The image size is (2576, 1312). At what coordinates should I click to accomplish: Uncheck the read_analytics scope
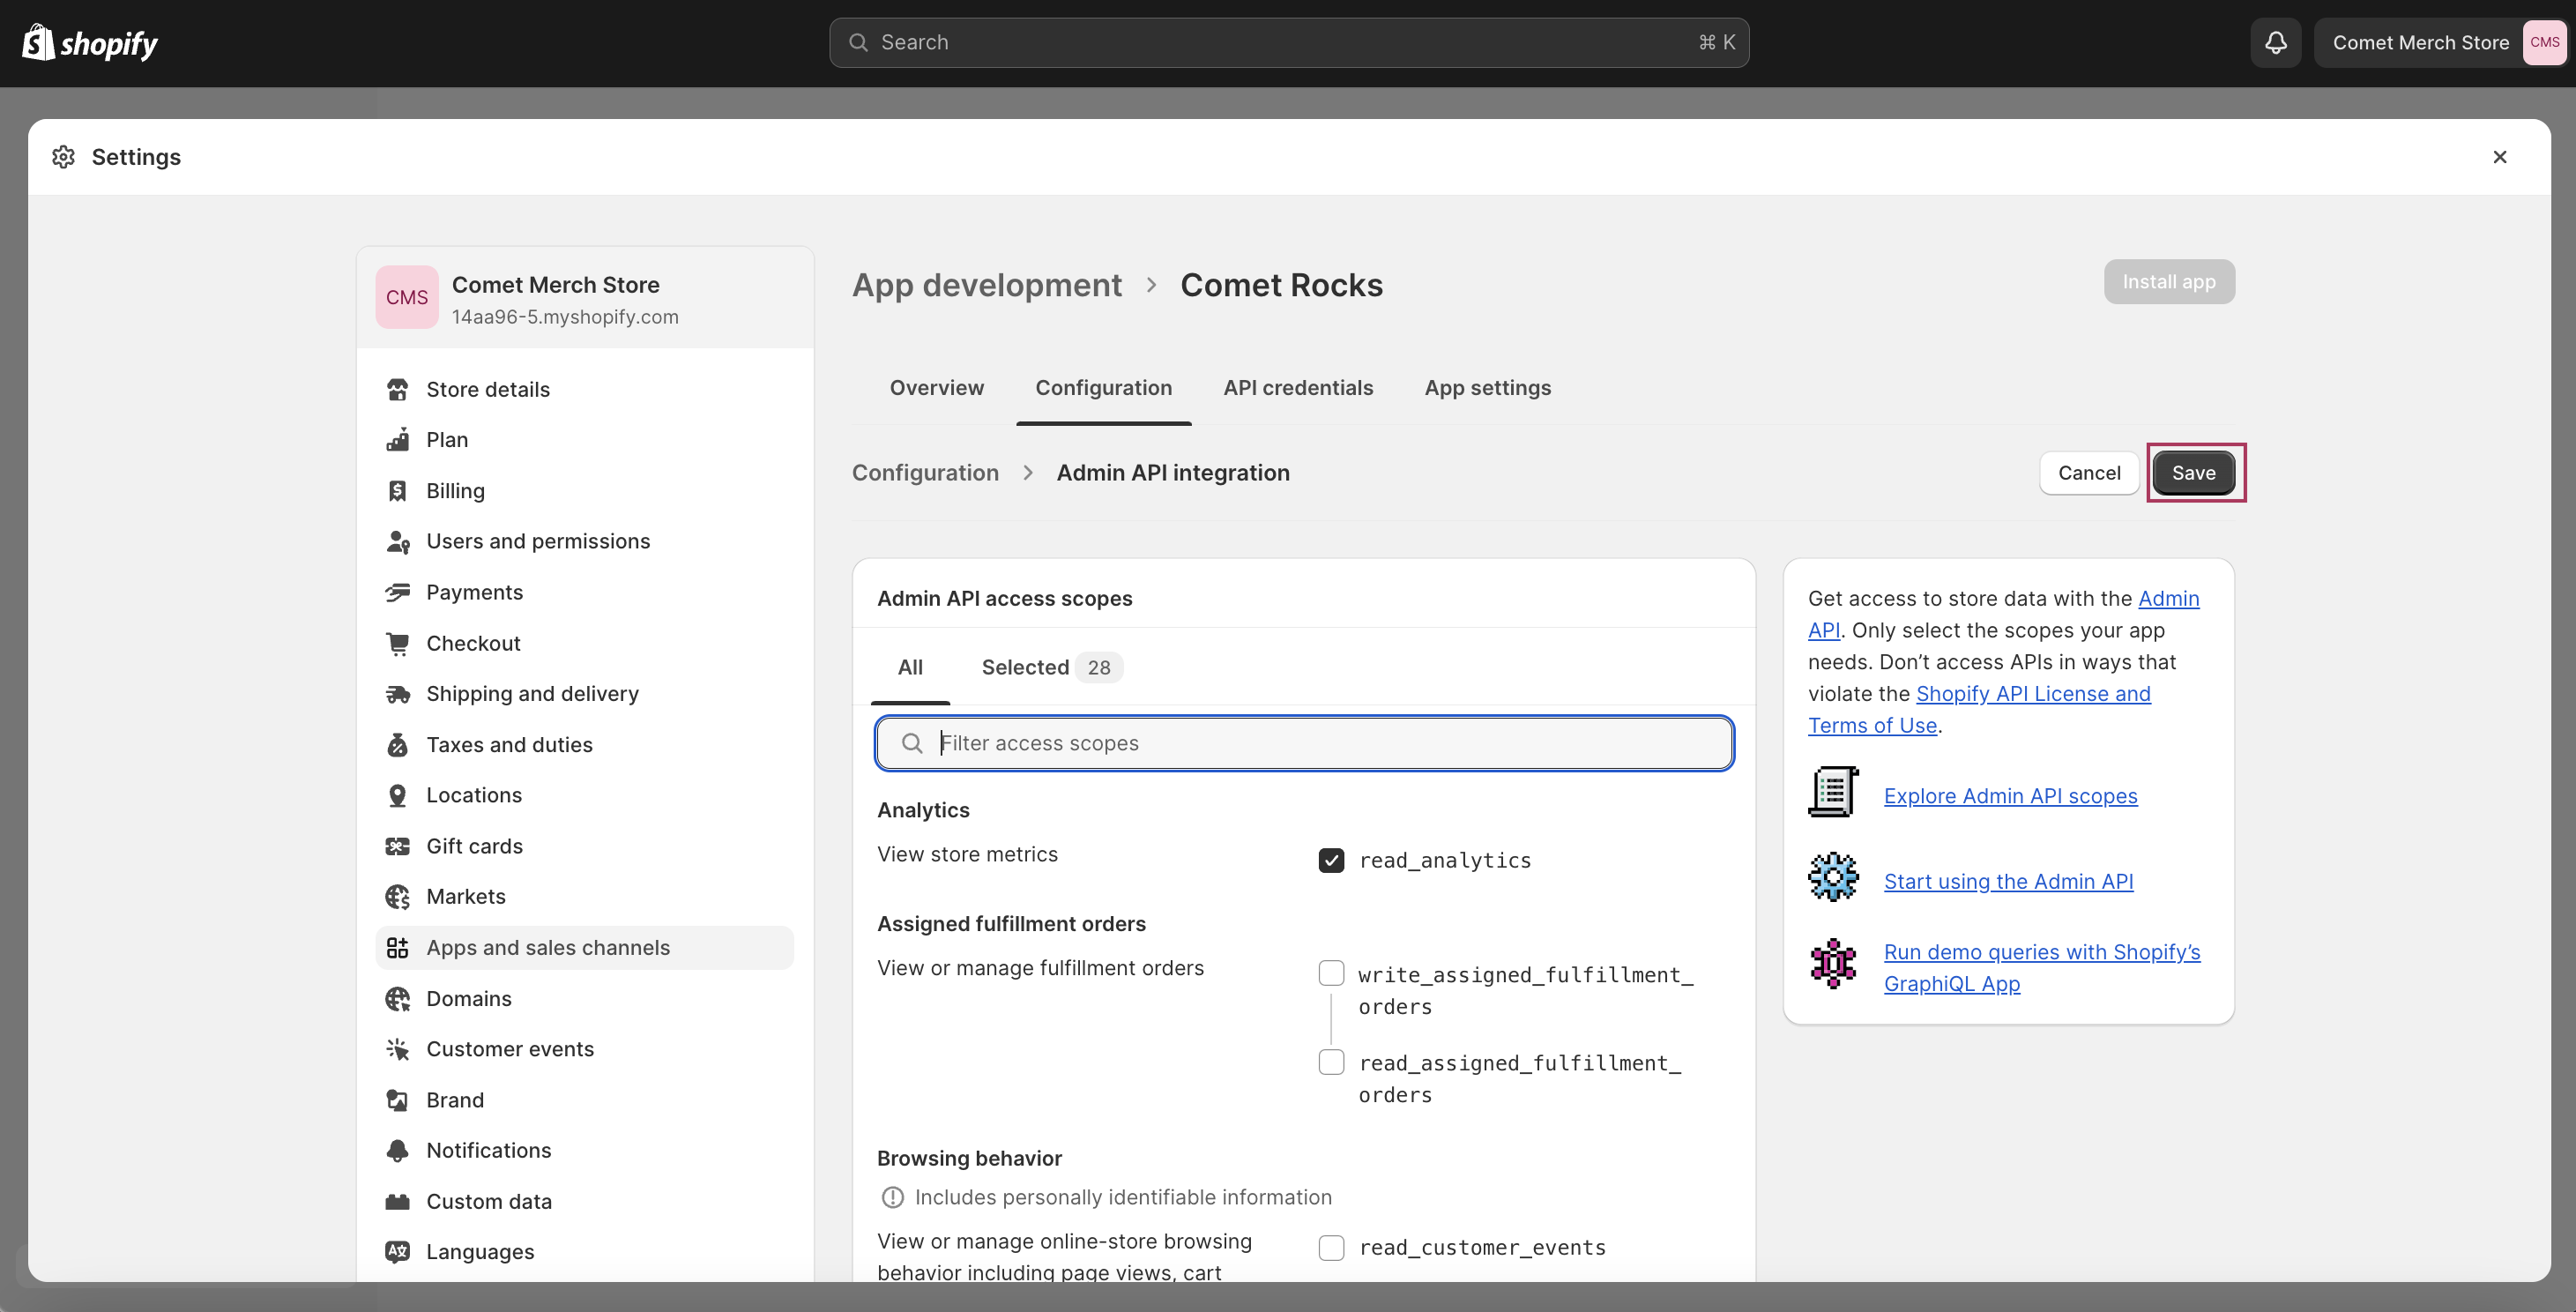[1331, 860]
